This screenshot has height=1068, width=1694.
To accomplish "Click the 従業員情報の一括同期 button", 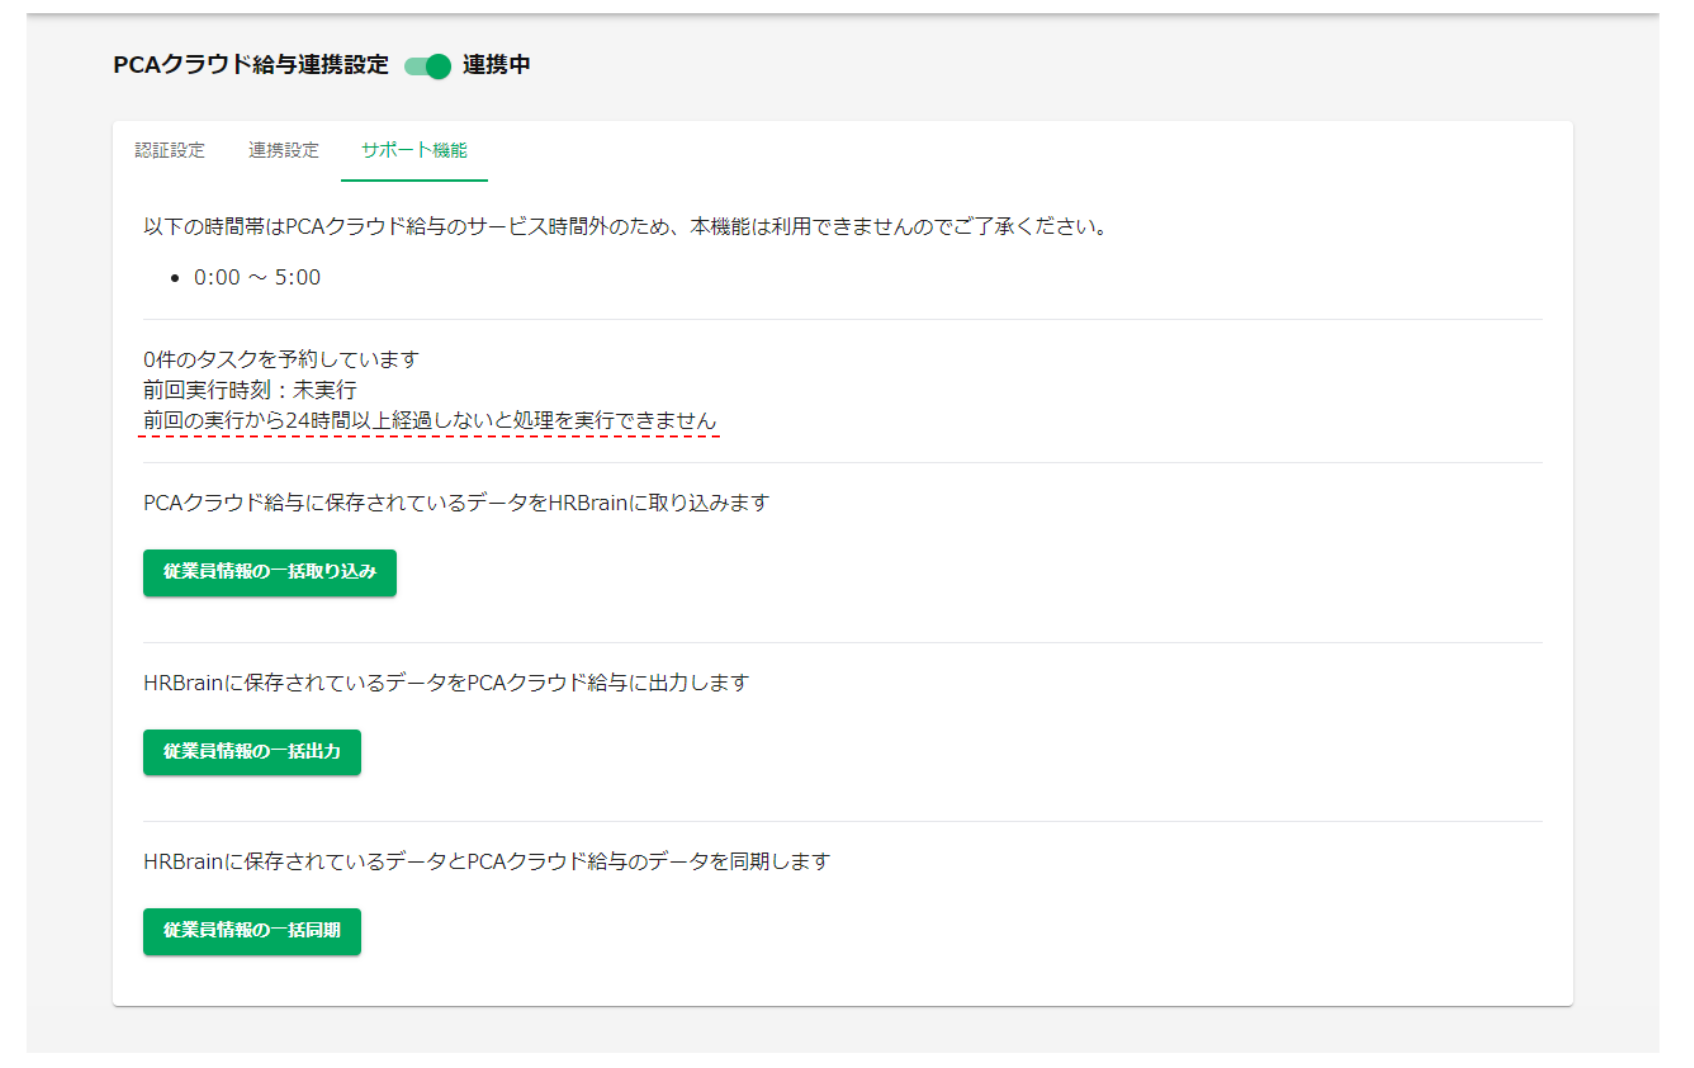I will pyautogui.click(x=252, y=931).
